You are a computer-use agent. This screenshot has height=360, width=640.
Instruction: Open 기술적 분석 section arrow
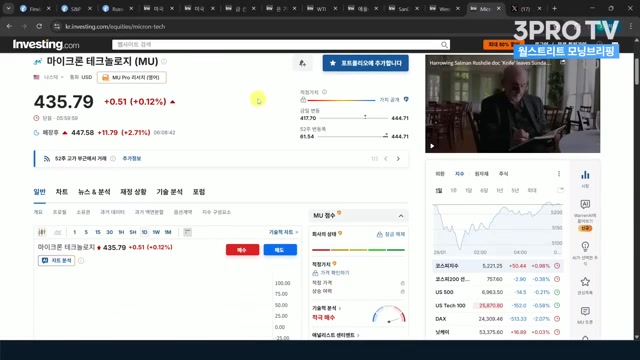point(340,309)
